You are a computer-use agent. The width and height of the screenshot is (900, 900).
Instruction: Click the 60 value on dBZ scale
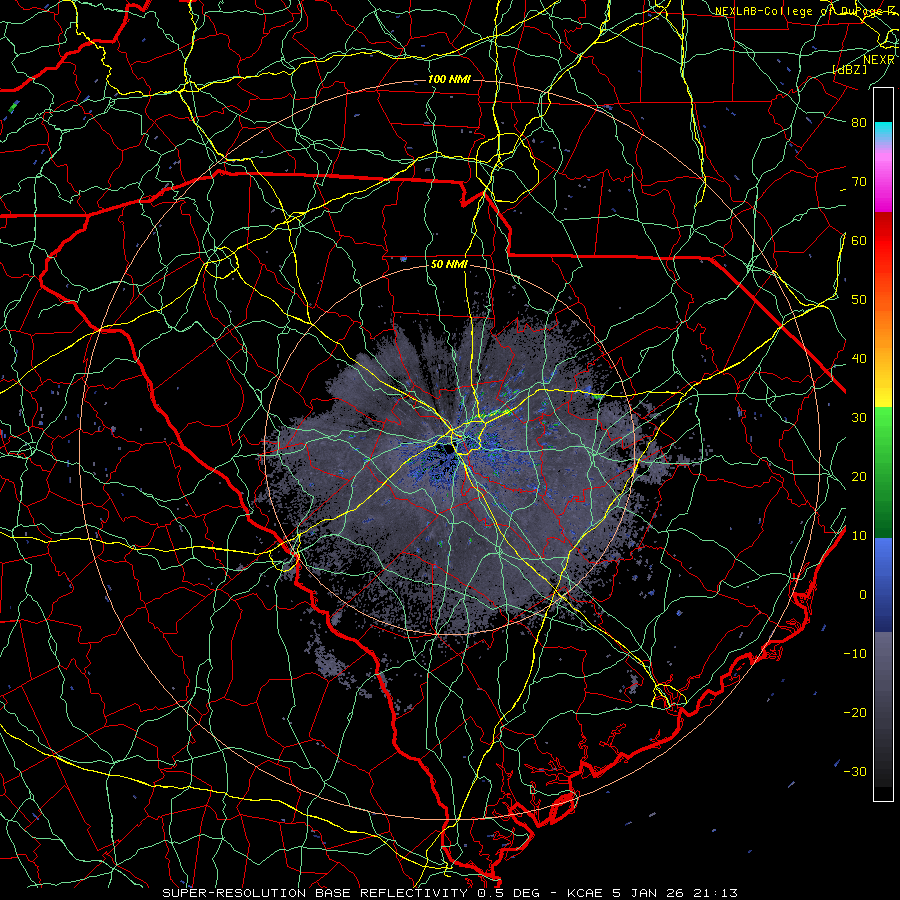pos(859,240)
